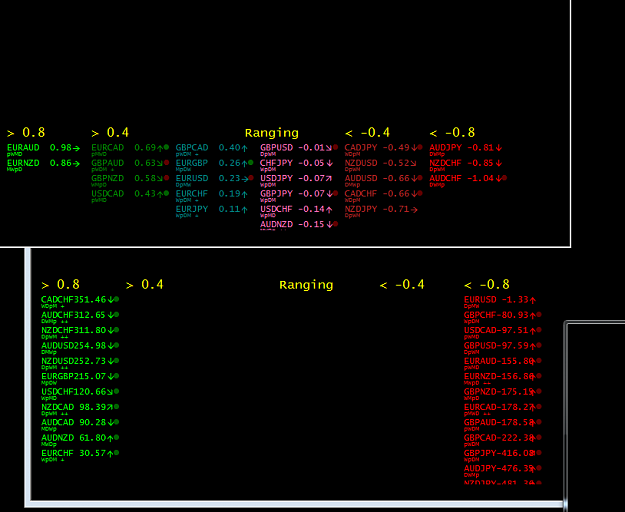Click the AUDNZD 61.80 entry
The width and height of the screenshot is (625, 512).
pos(80,438)
